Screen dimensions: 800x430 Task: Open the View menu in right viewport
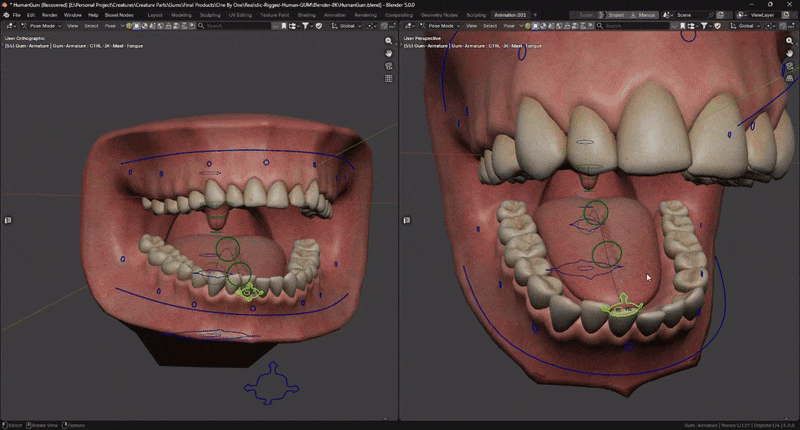tap(471, 26)
